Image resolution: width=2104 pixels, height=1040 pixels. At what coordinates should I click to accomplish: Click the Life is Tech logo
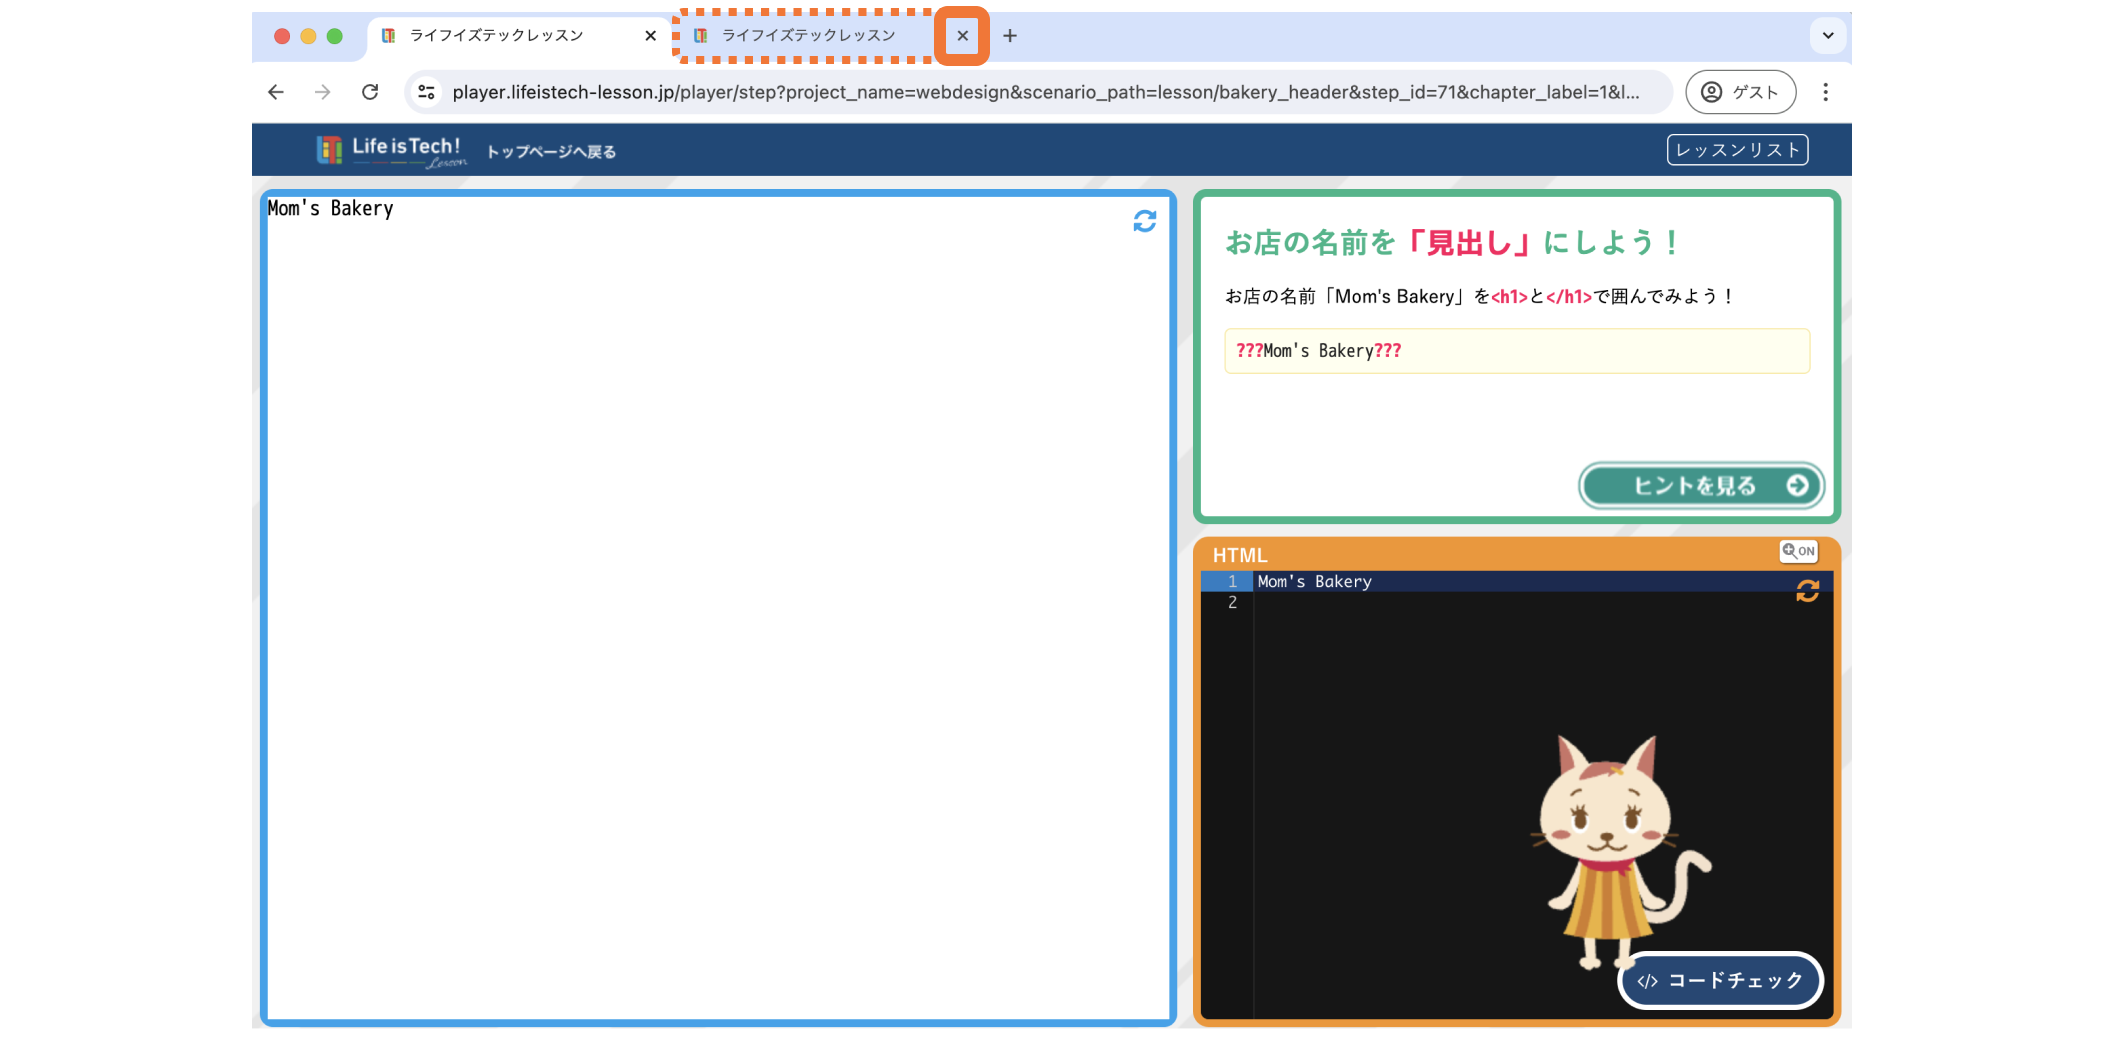click(391, 151)
